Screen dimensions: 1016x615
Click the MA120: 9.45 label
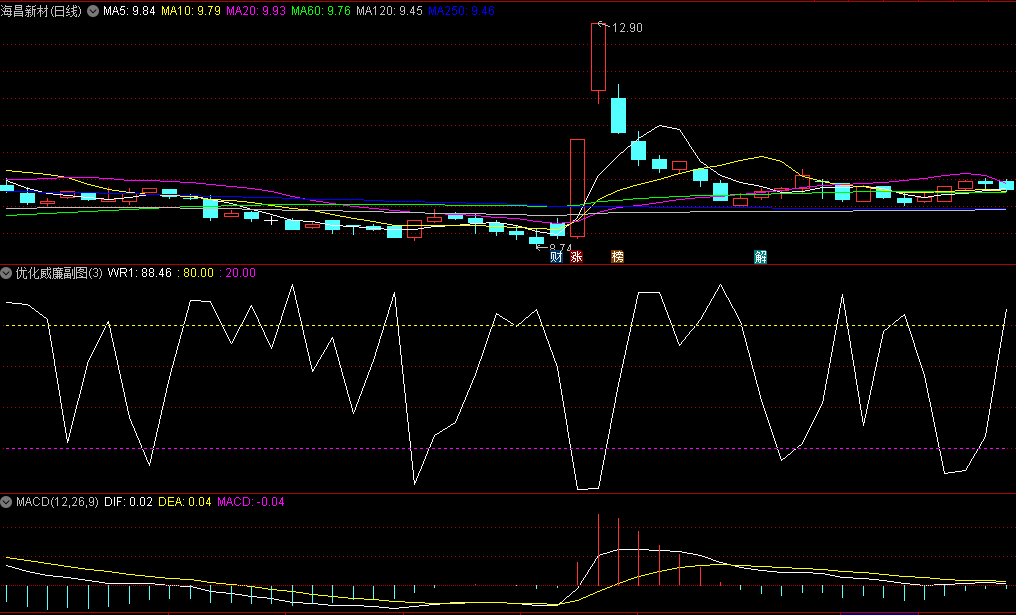(389, 11)
